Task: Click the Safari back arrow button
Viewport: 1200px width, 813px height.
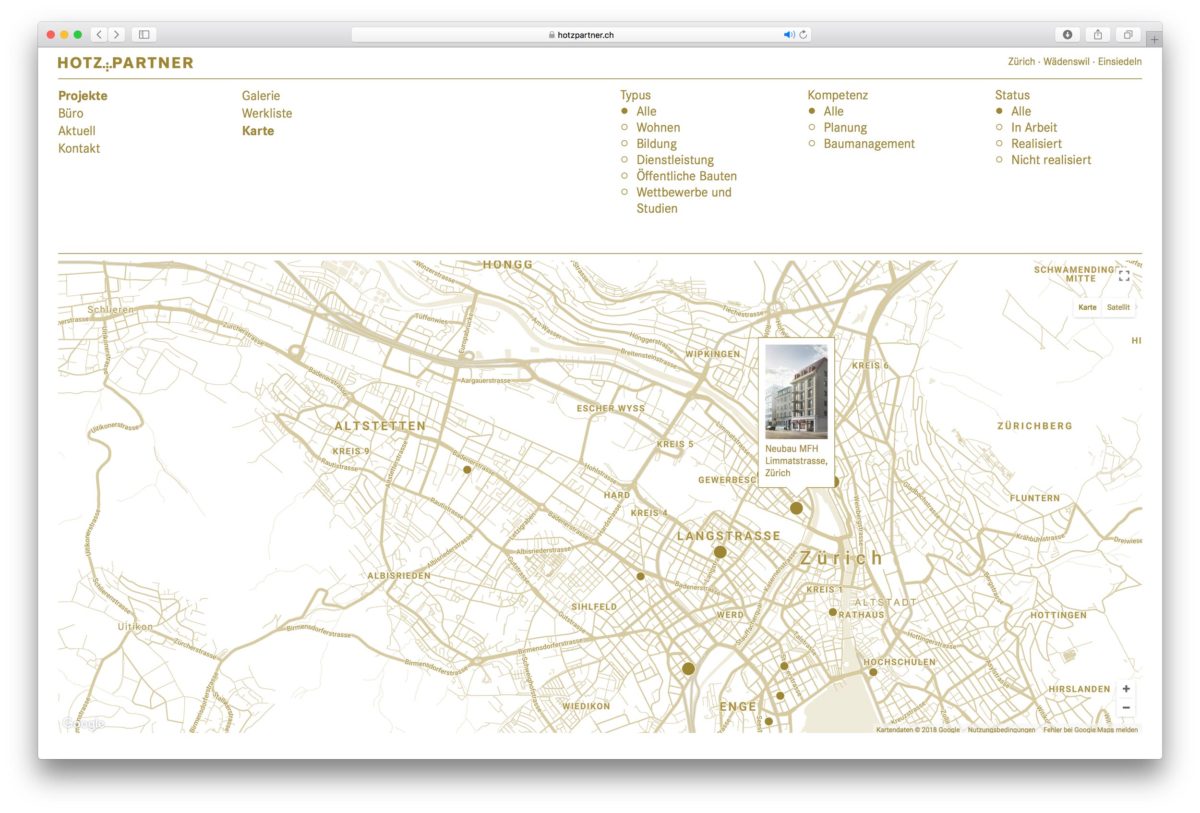Action: pyautogui.click(x=100, y=34)
